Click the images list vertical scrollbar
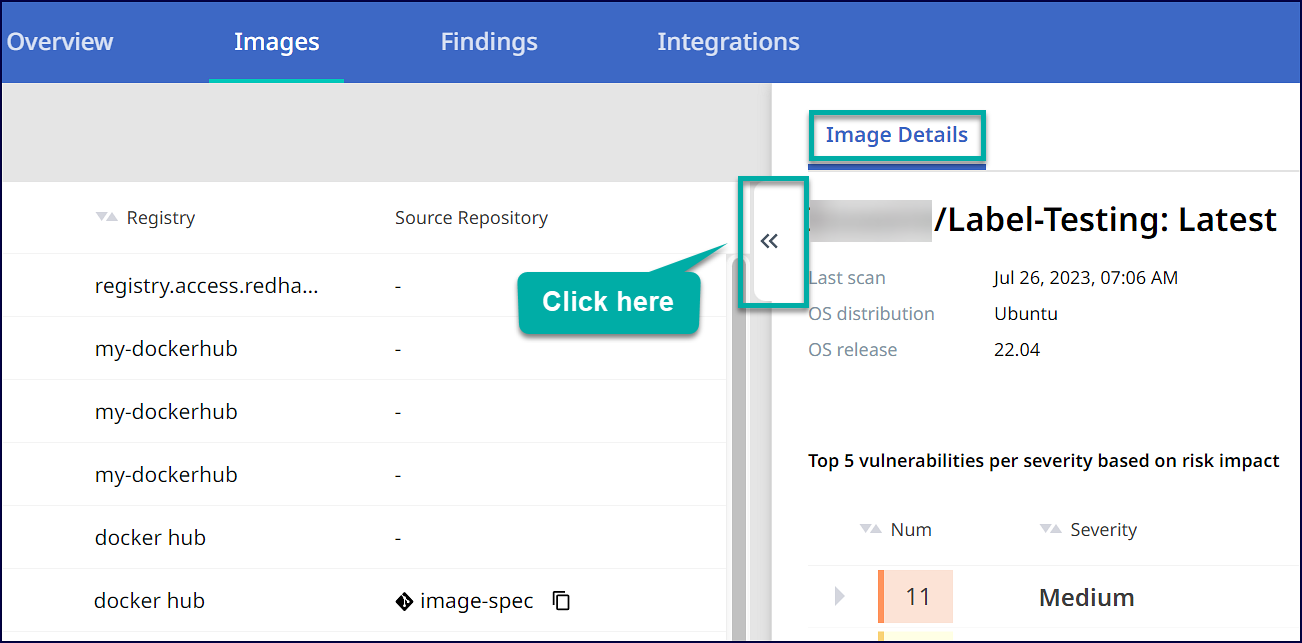Viewport: 1302px width, 643px height. 738,450
